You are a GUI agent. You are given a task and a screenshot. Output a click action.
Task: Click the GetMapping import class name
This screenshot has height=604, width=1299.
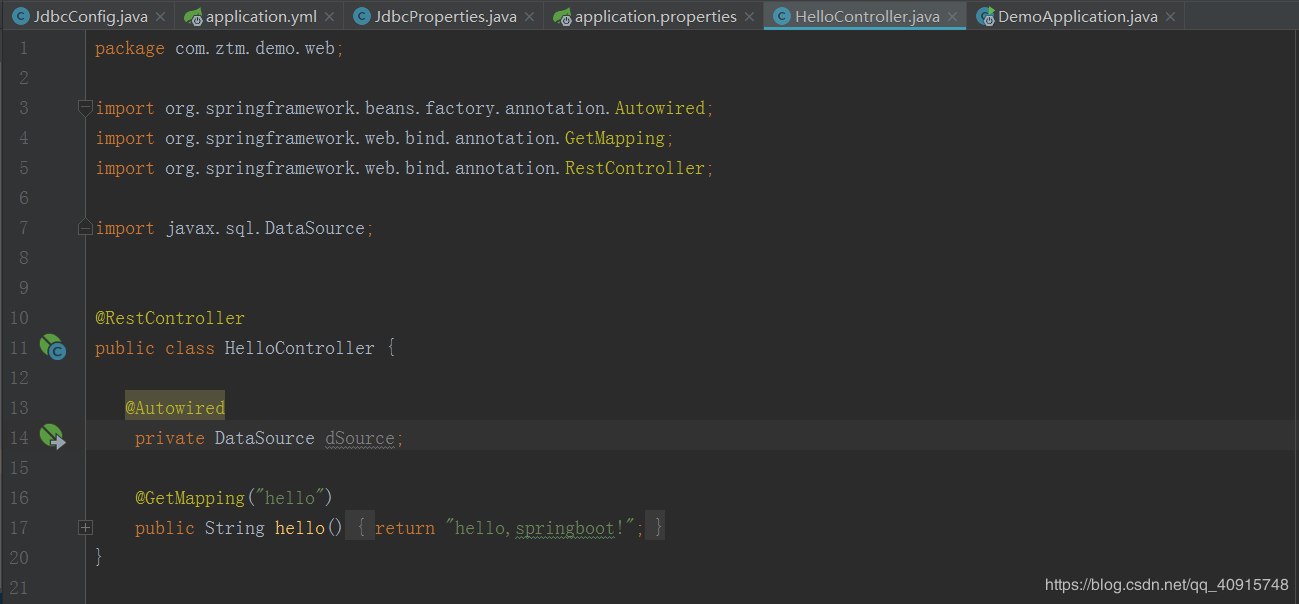click(x=614, y=138)
